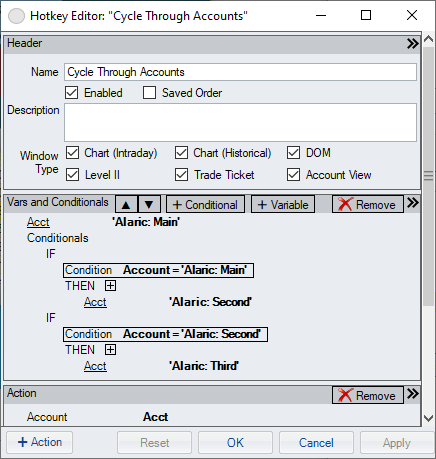Viewport: 436px width, 459px height.
Task: Uncheck the Enabled checkbox
Action: (x=72, y=93)
